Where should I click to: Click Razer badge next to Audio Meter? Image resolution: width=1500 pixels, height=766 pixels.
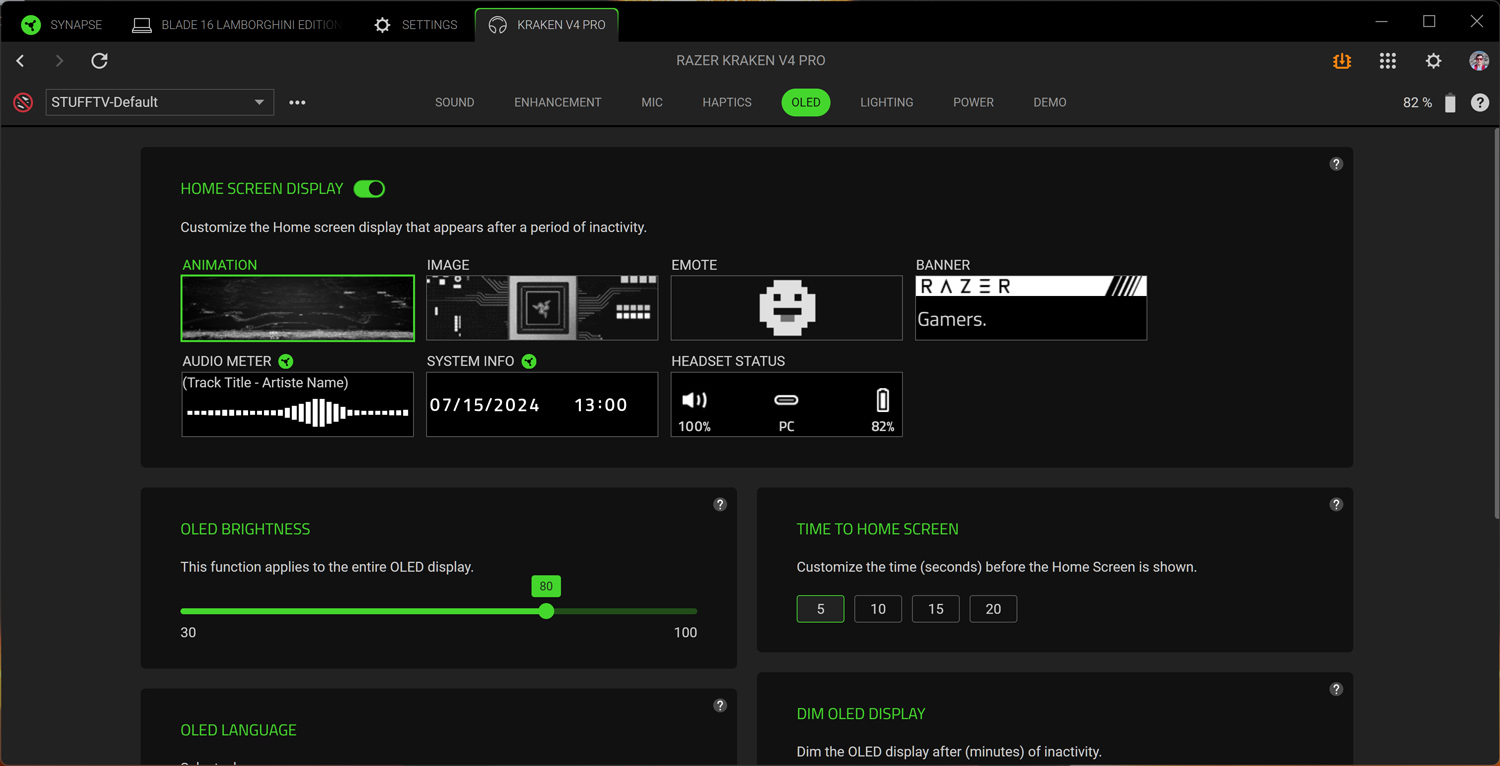[286, 361]
